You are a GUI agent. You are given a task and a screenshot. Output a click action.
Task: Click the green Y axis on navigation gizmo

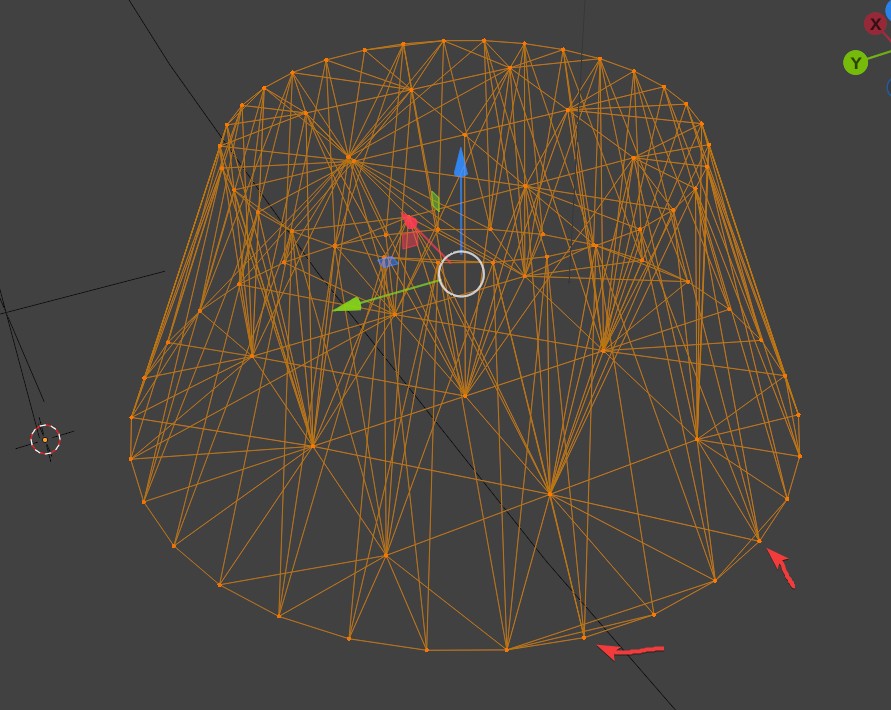[x=856, y=63]
